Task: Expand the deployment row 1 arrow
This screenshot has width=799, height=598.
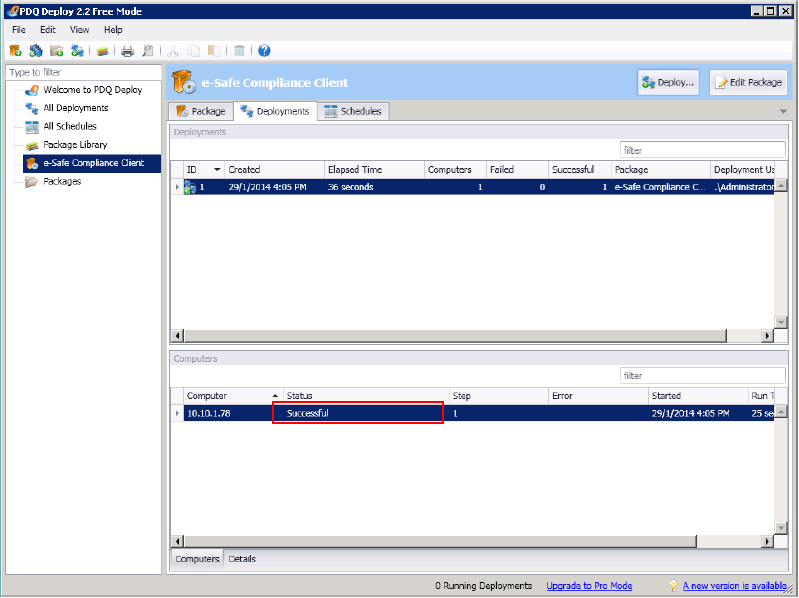Action: [177, 187]
